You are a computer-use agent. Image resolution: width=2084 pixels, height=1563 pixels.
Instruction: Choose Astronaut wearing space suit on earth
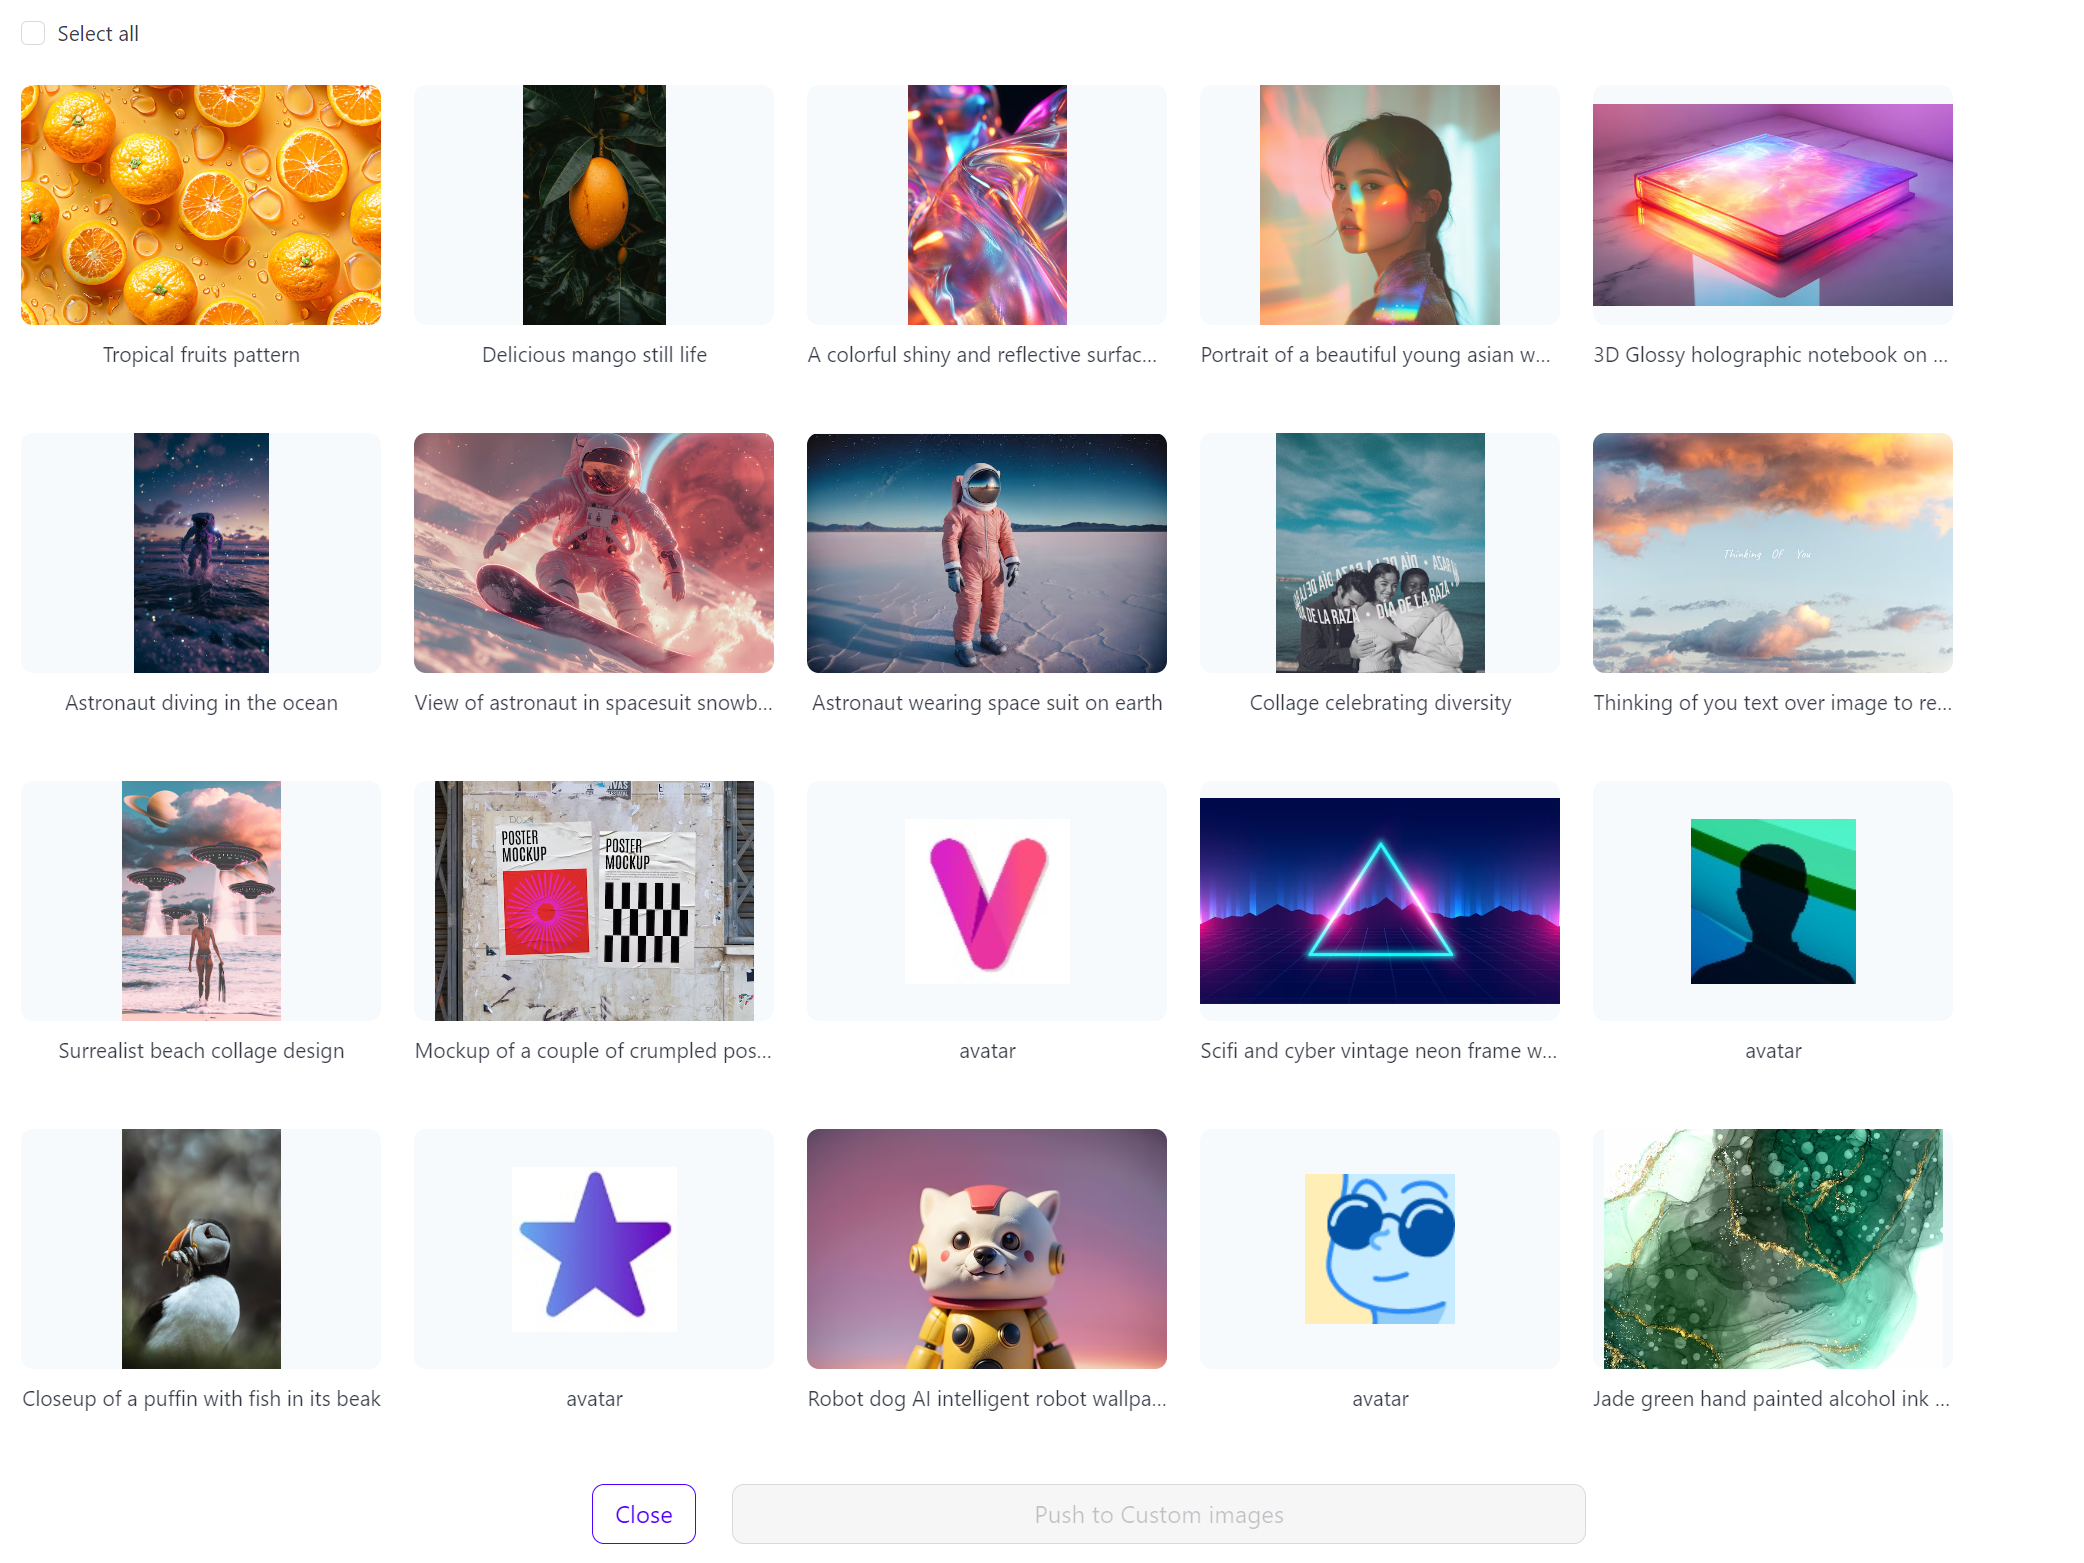[987, 553]
